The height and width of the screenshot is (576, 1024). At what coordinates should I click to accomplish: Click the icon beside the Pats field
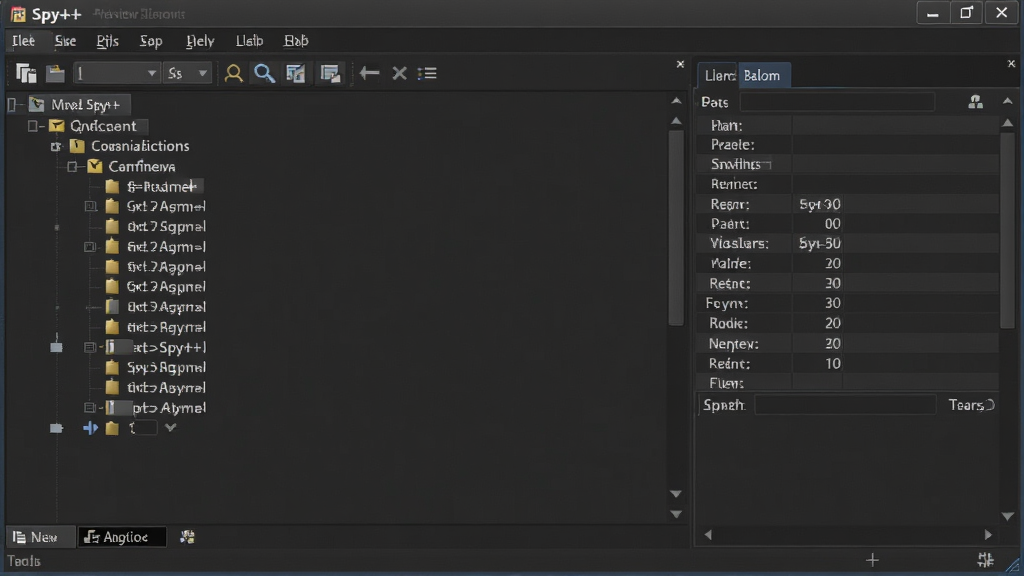[975, 102]
